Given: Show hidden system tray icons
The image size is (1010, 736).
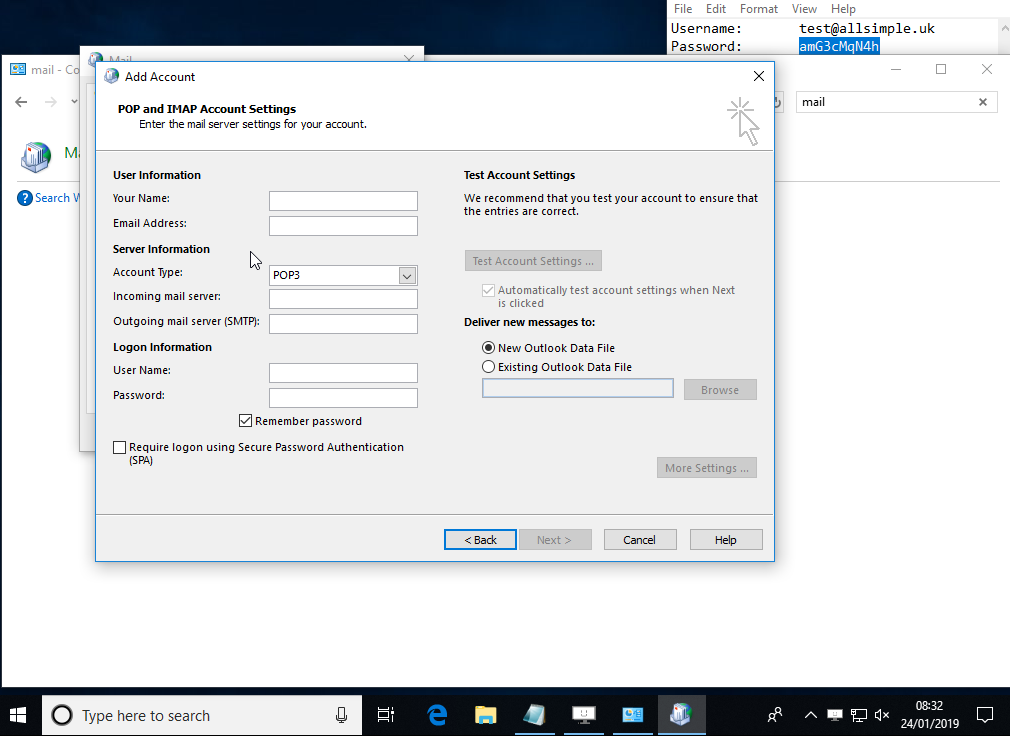Looking at the screenshot, I should [810, 715].
